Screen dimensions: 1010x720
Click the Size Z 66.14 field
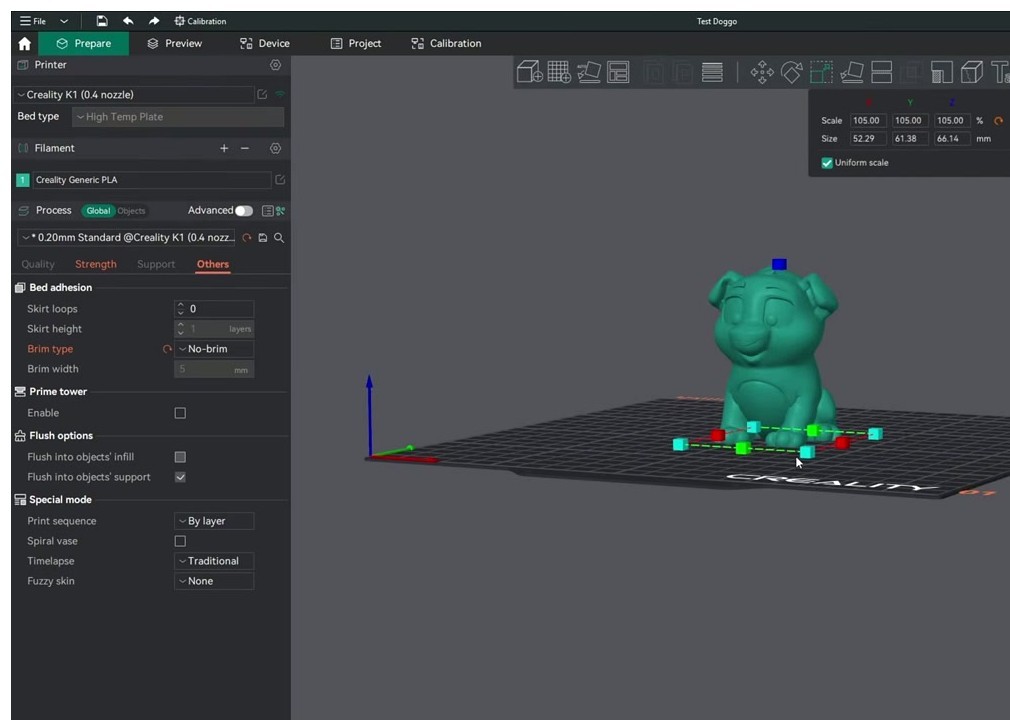[951, 138]
